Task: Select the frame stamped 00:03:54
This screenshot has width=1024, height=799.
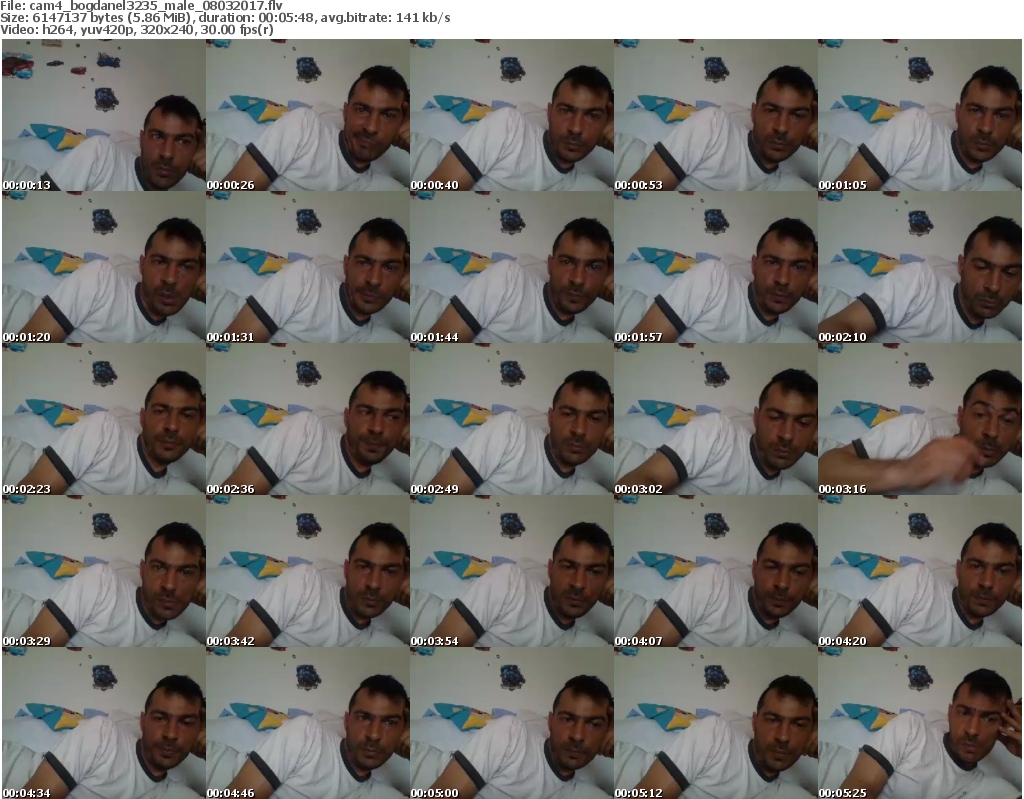Action: tap(511, 571)
